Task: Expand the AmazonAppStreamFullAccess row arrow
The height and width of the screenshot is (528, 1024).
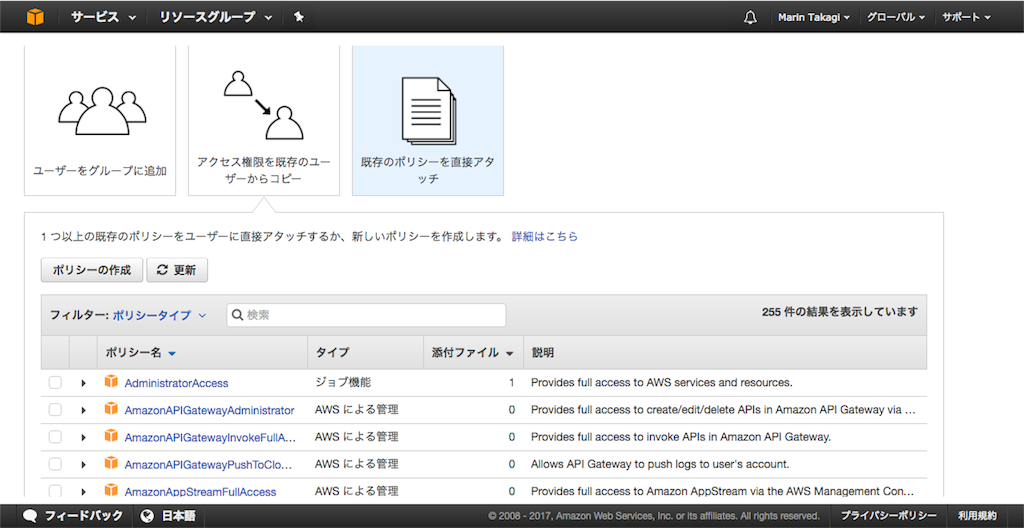Action: click(83, 491)
